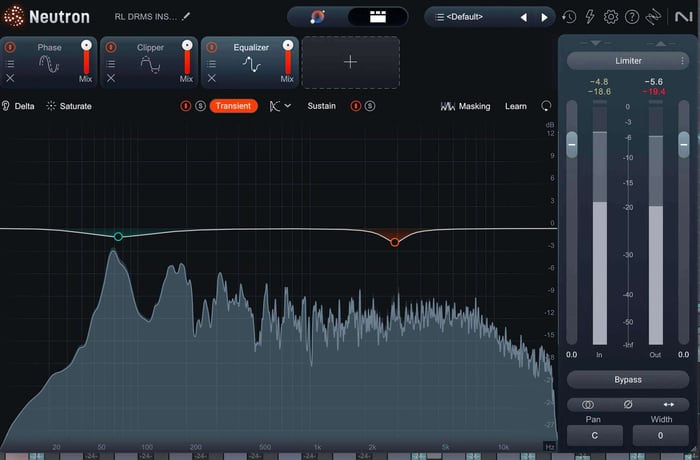700x460 pixels.
Task: Adjust the output gain fader
Action: [x=683, y=144]
